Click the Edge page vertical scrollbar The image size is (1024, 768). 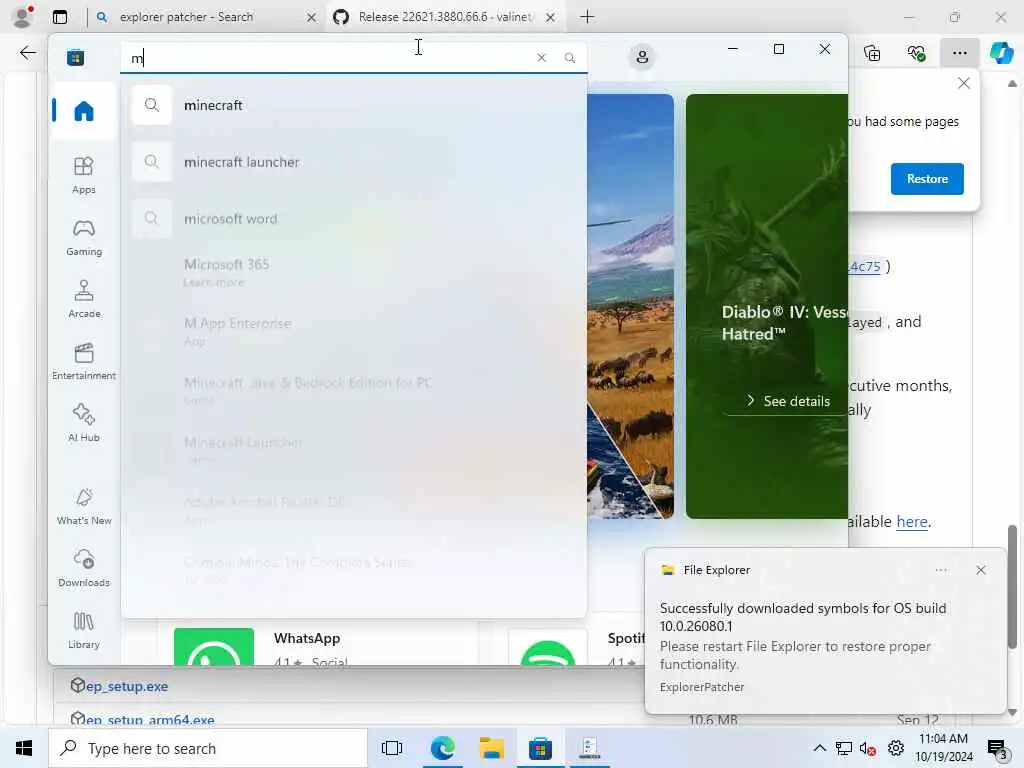pyautogui.click(x=1012, y=587)
